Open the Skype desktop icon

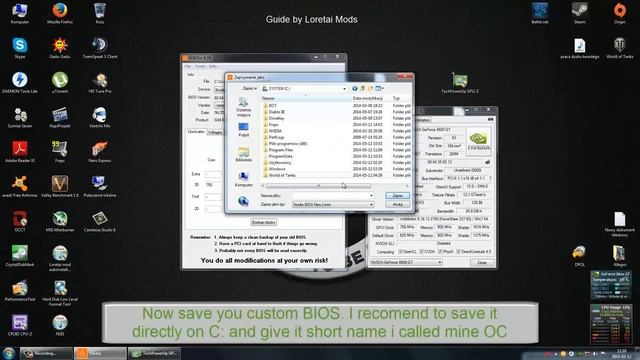tap(20, 48)
